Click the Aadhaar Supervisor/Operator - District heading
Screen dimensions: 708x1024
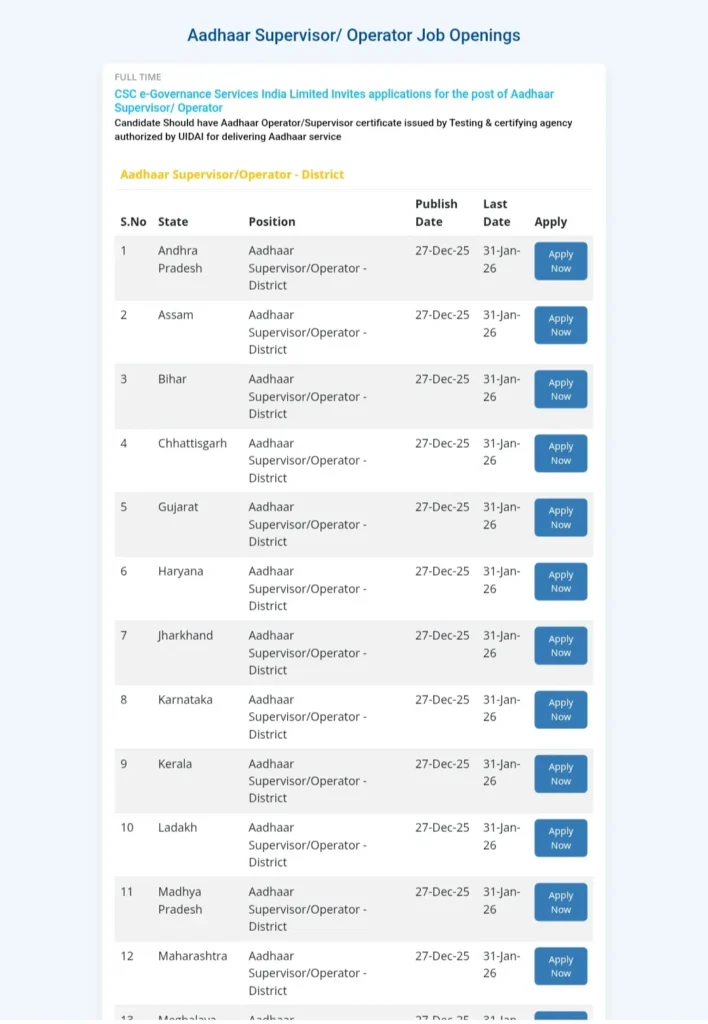(232, 174)
